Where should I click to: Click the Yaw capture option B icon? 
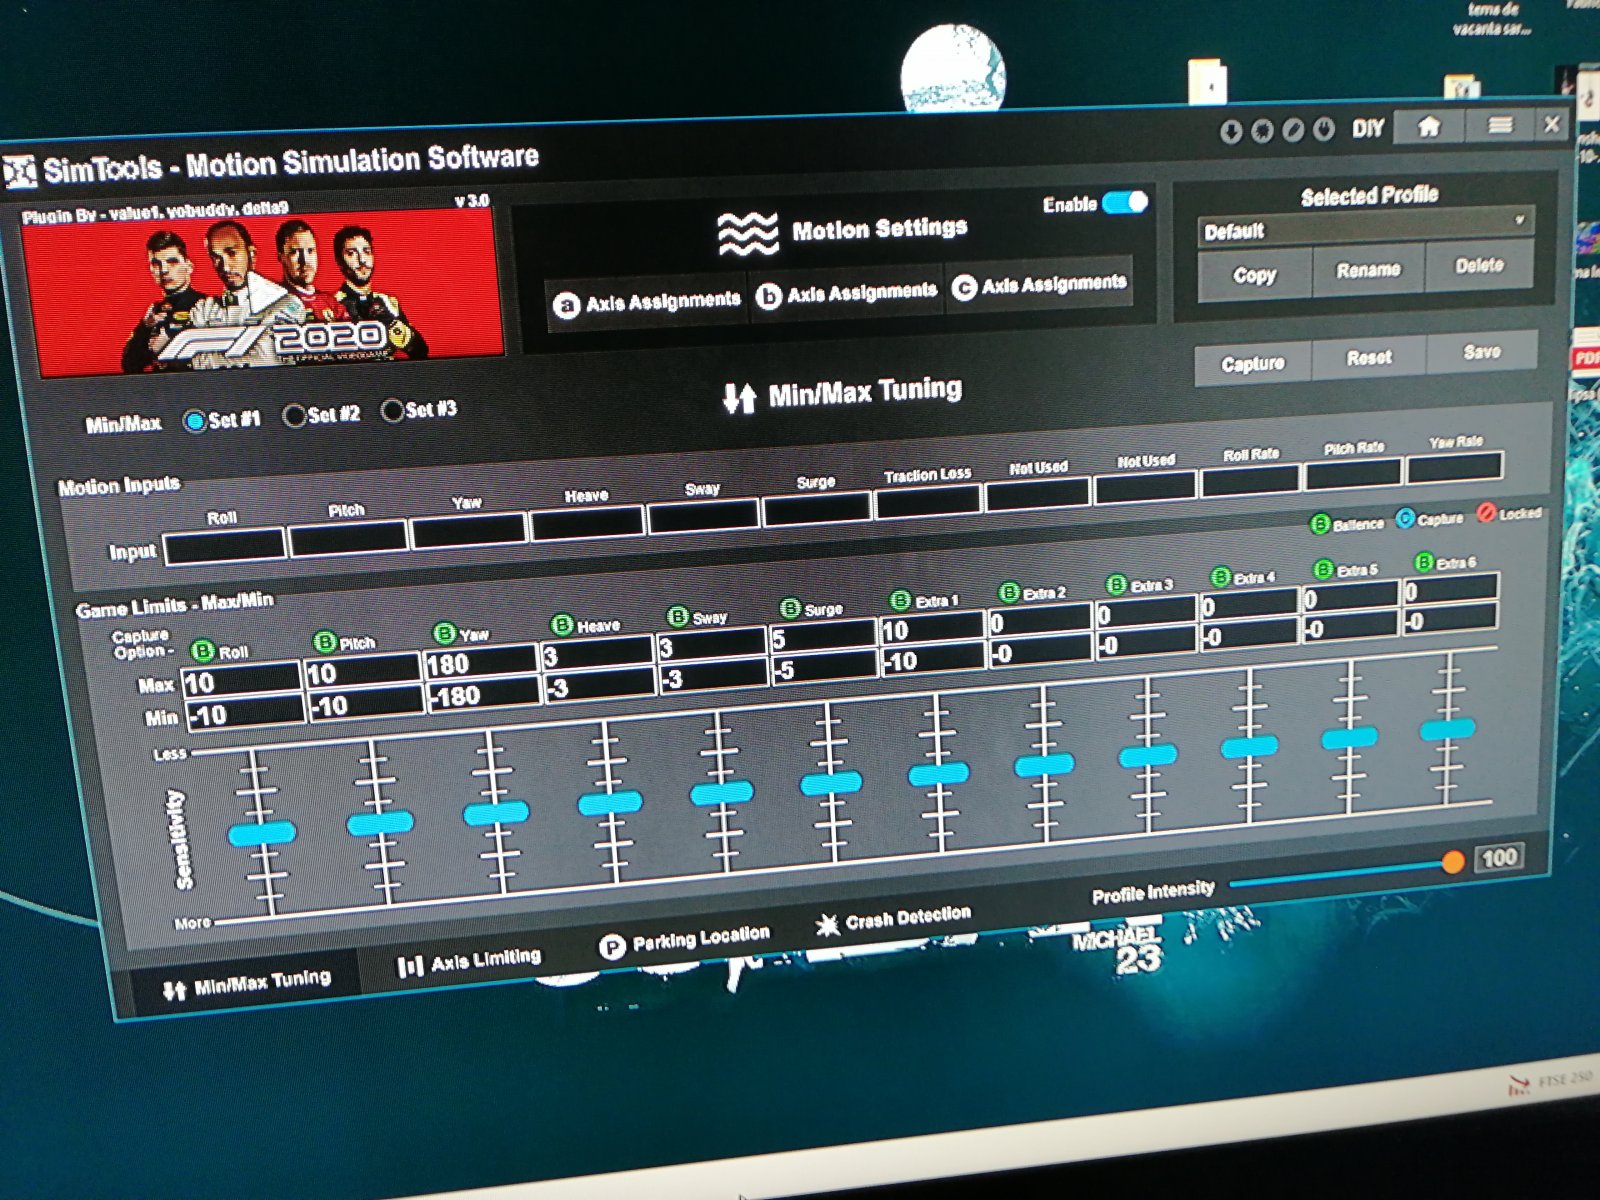point(444,632)
